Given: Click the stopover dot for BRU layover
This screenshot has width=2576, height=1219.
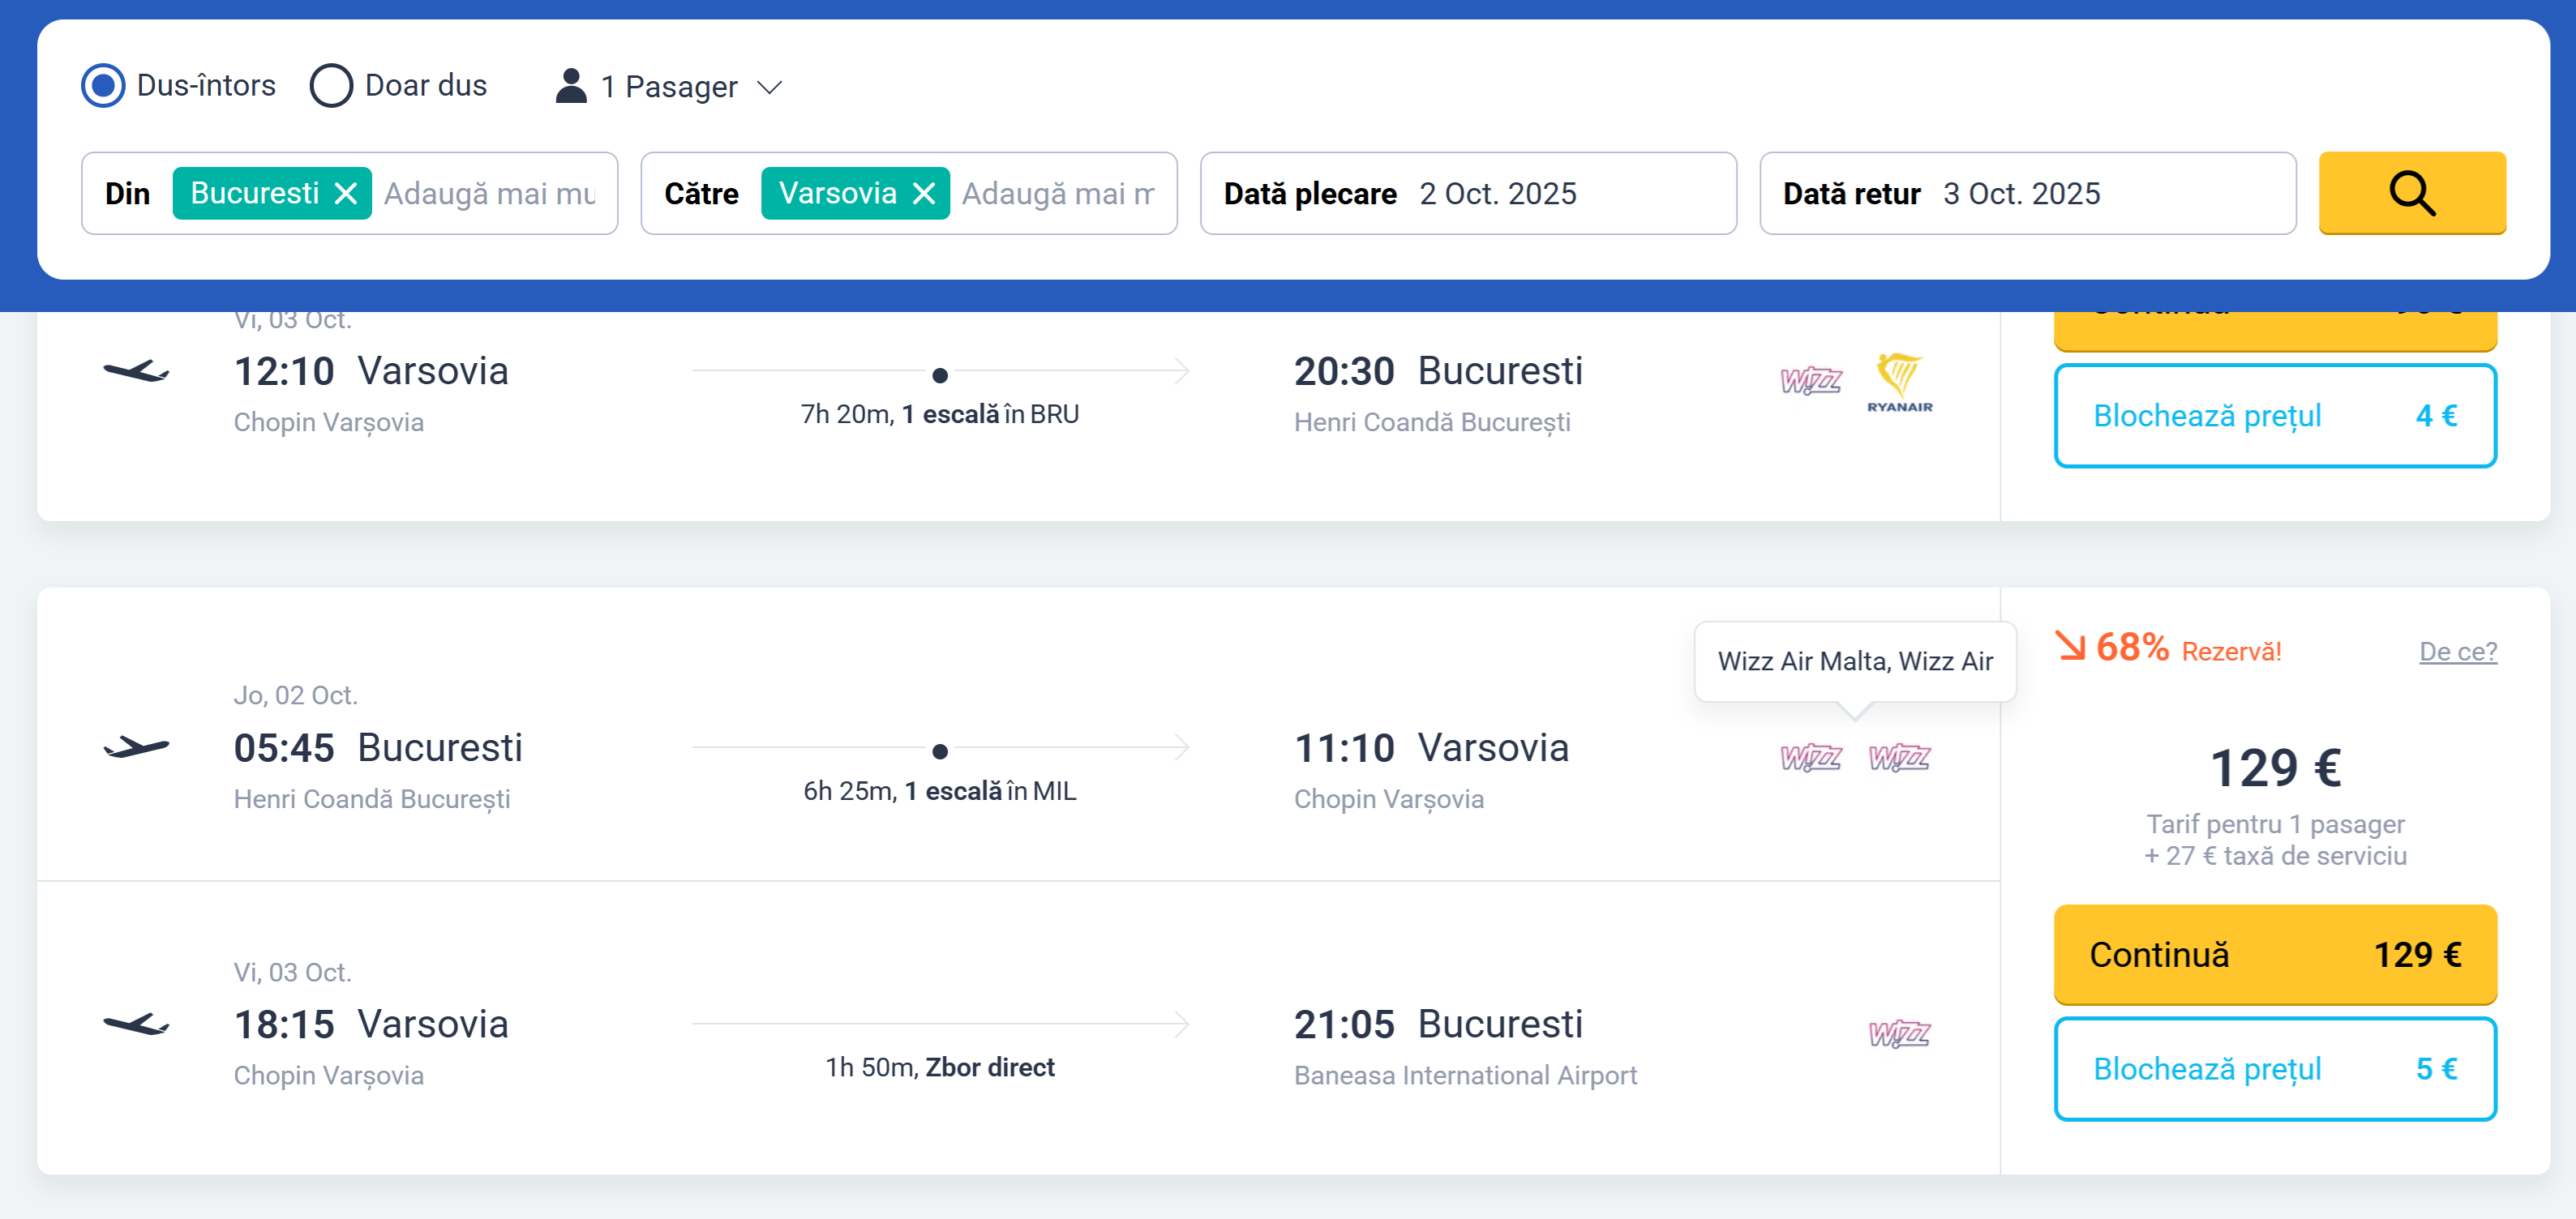Looking at the screenshot, I should [x=940, y=375].
